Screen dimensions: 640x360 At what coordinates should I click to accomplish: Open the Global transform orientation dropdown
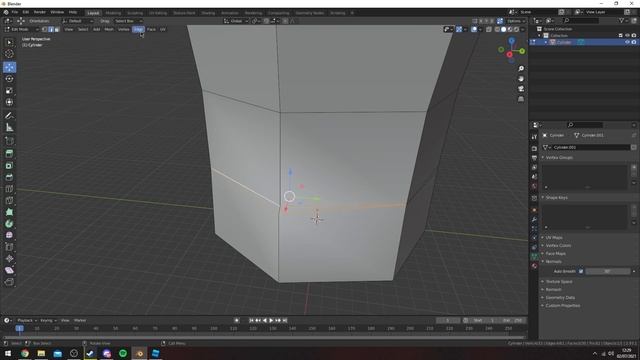pyautogui.click(x=236, y=21)
